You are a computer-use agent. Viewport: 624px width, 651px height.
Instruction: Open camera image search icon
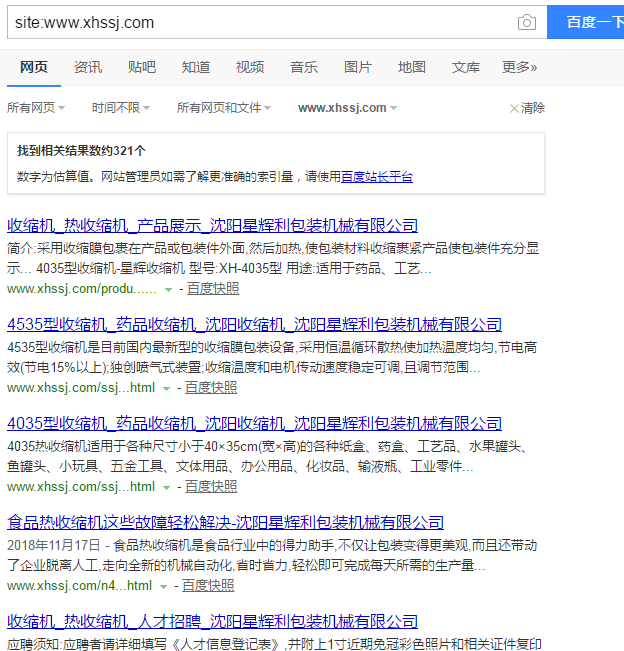coord(526,22)
